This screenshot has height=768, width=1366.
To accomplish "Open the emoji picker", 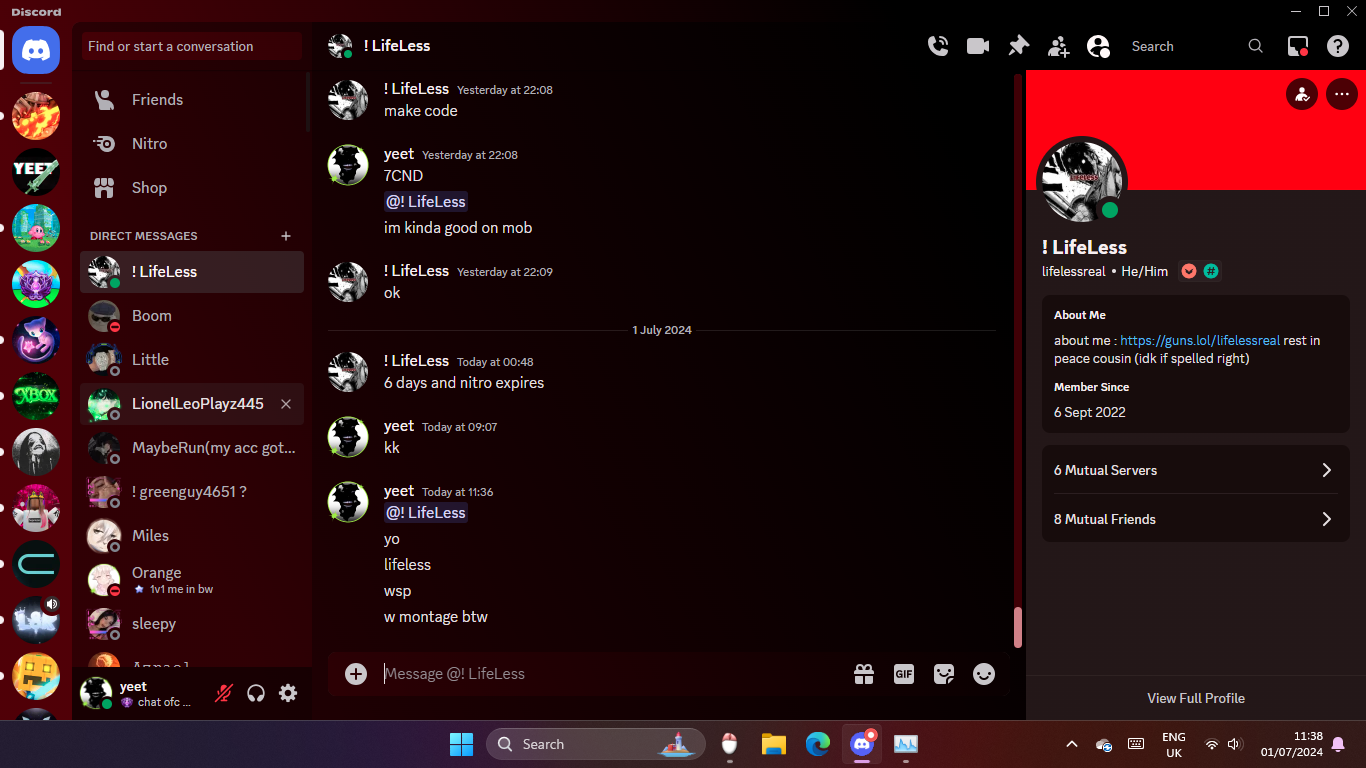I will pos(984,674).
